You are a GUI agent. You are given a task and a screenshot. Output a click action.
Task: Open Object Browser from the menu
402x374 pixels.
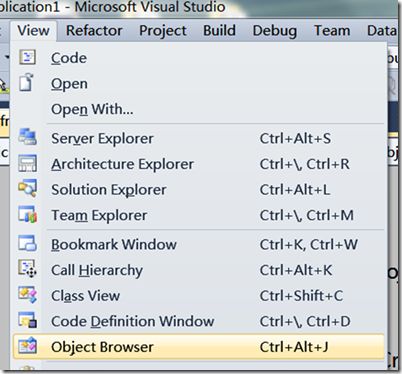tap(199, 347)
